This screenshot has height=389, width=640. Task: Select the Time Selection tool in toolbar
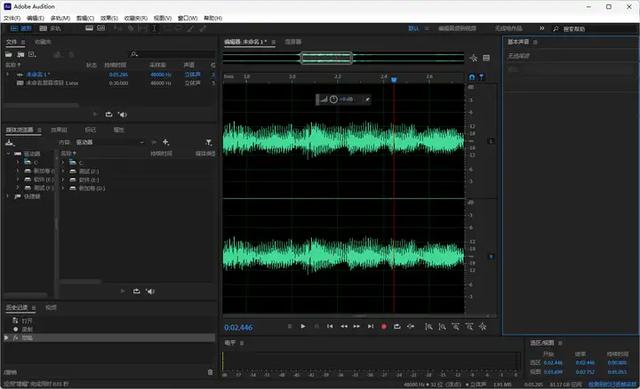click(x=154, y=28)
